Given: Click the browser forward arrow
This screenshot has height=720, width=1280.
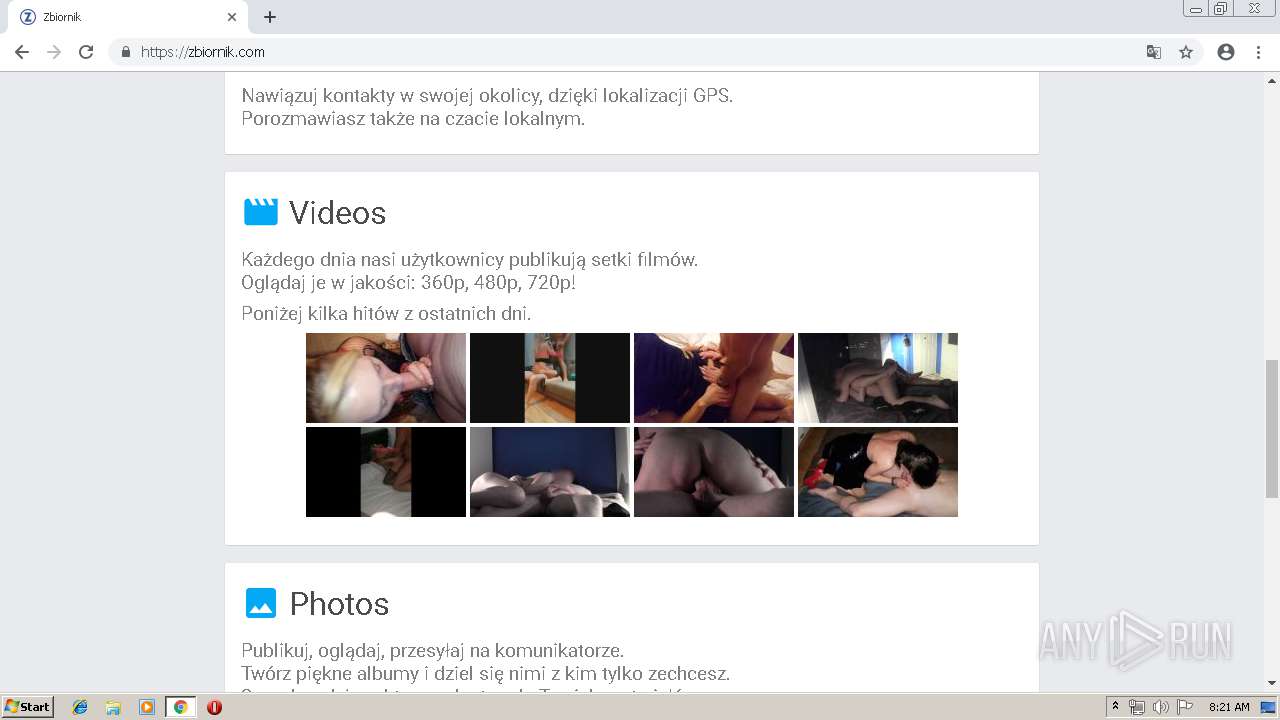Looking at the screenshot, I should (x=54, y=52).
